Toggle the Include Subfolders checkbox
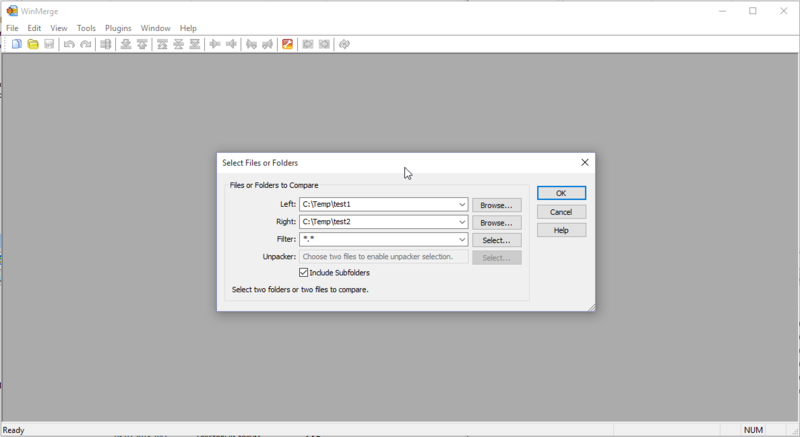The height and width of the screenshot is (437, 800). [x=304, y=273]
